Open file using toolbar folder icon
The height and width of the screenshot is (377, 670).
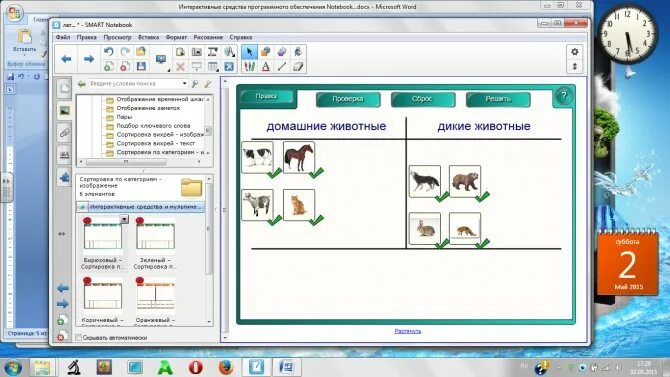(x=141, y=52)
